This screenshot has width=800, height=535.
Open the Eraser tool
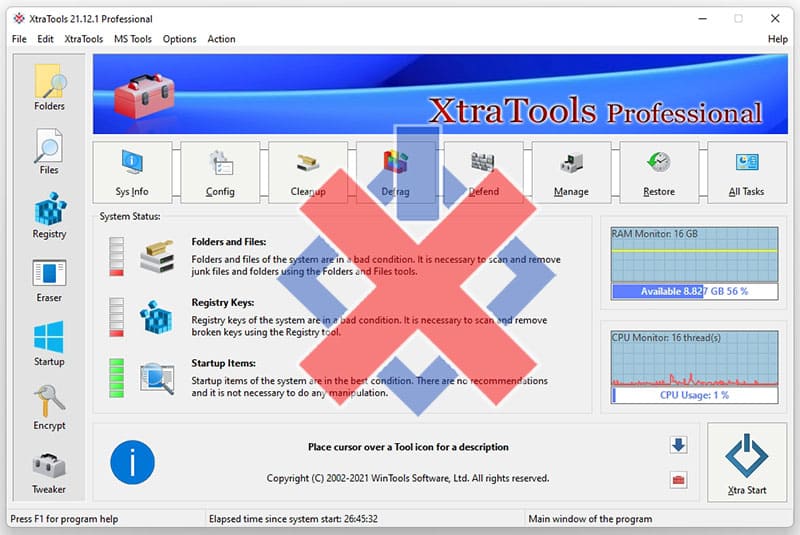49,281
